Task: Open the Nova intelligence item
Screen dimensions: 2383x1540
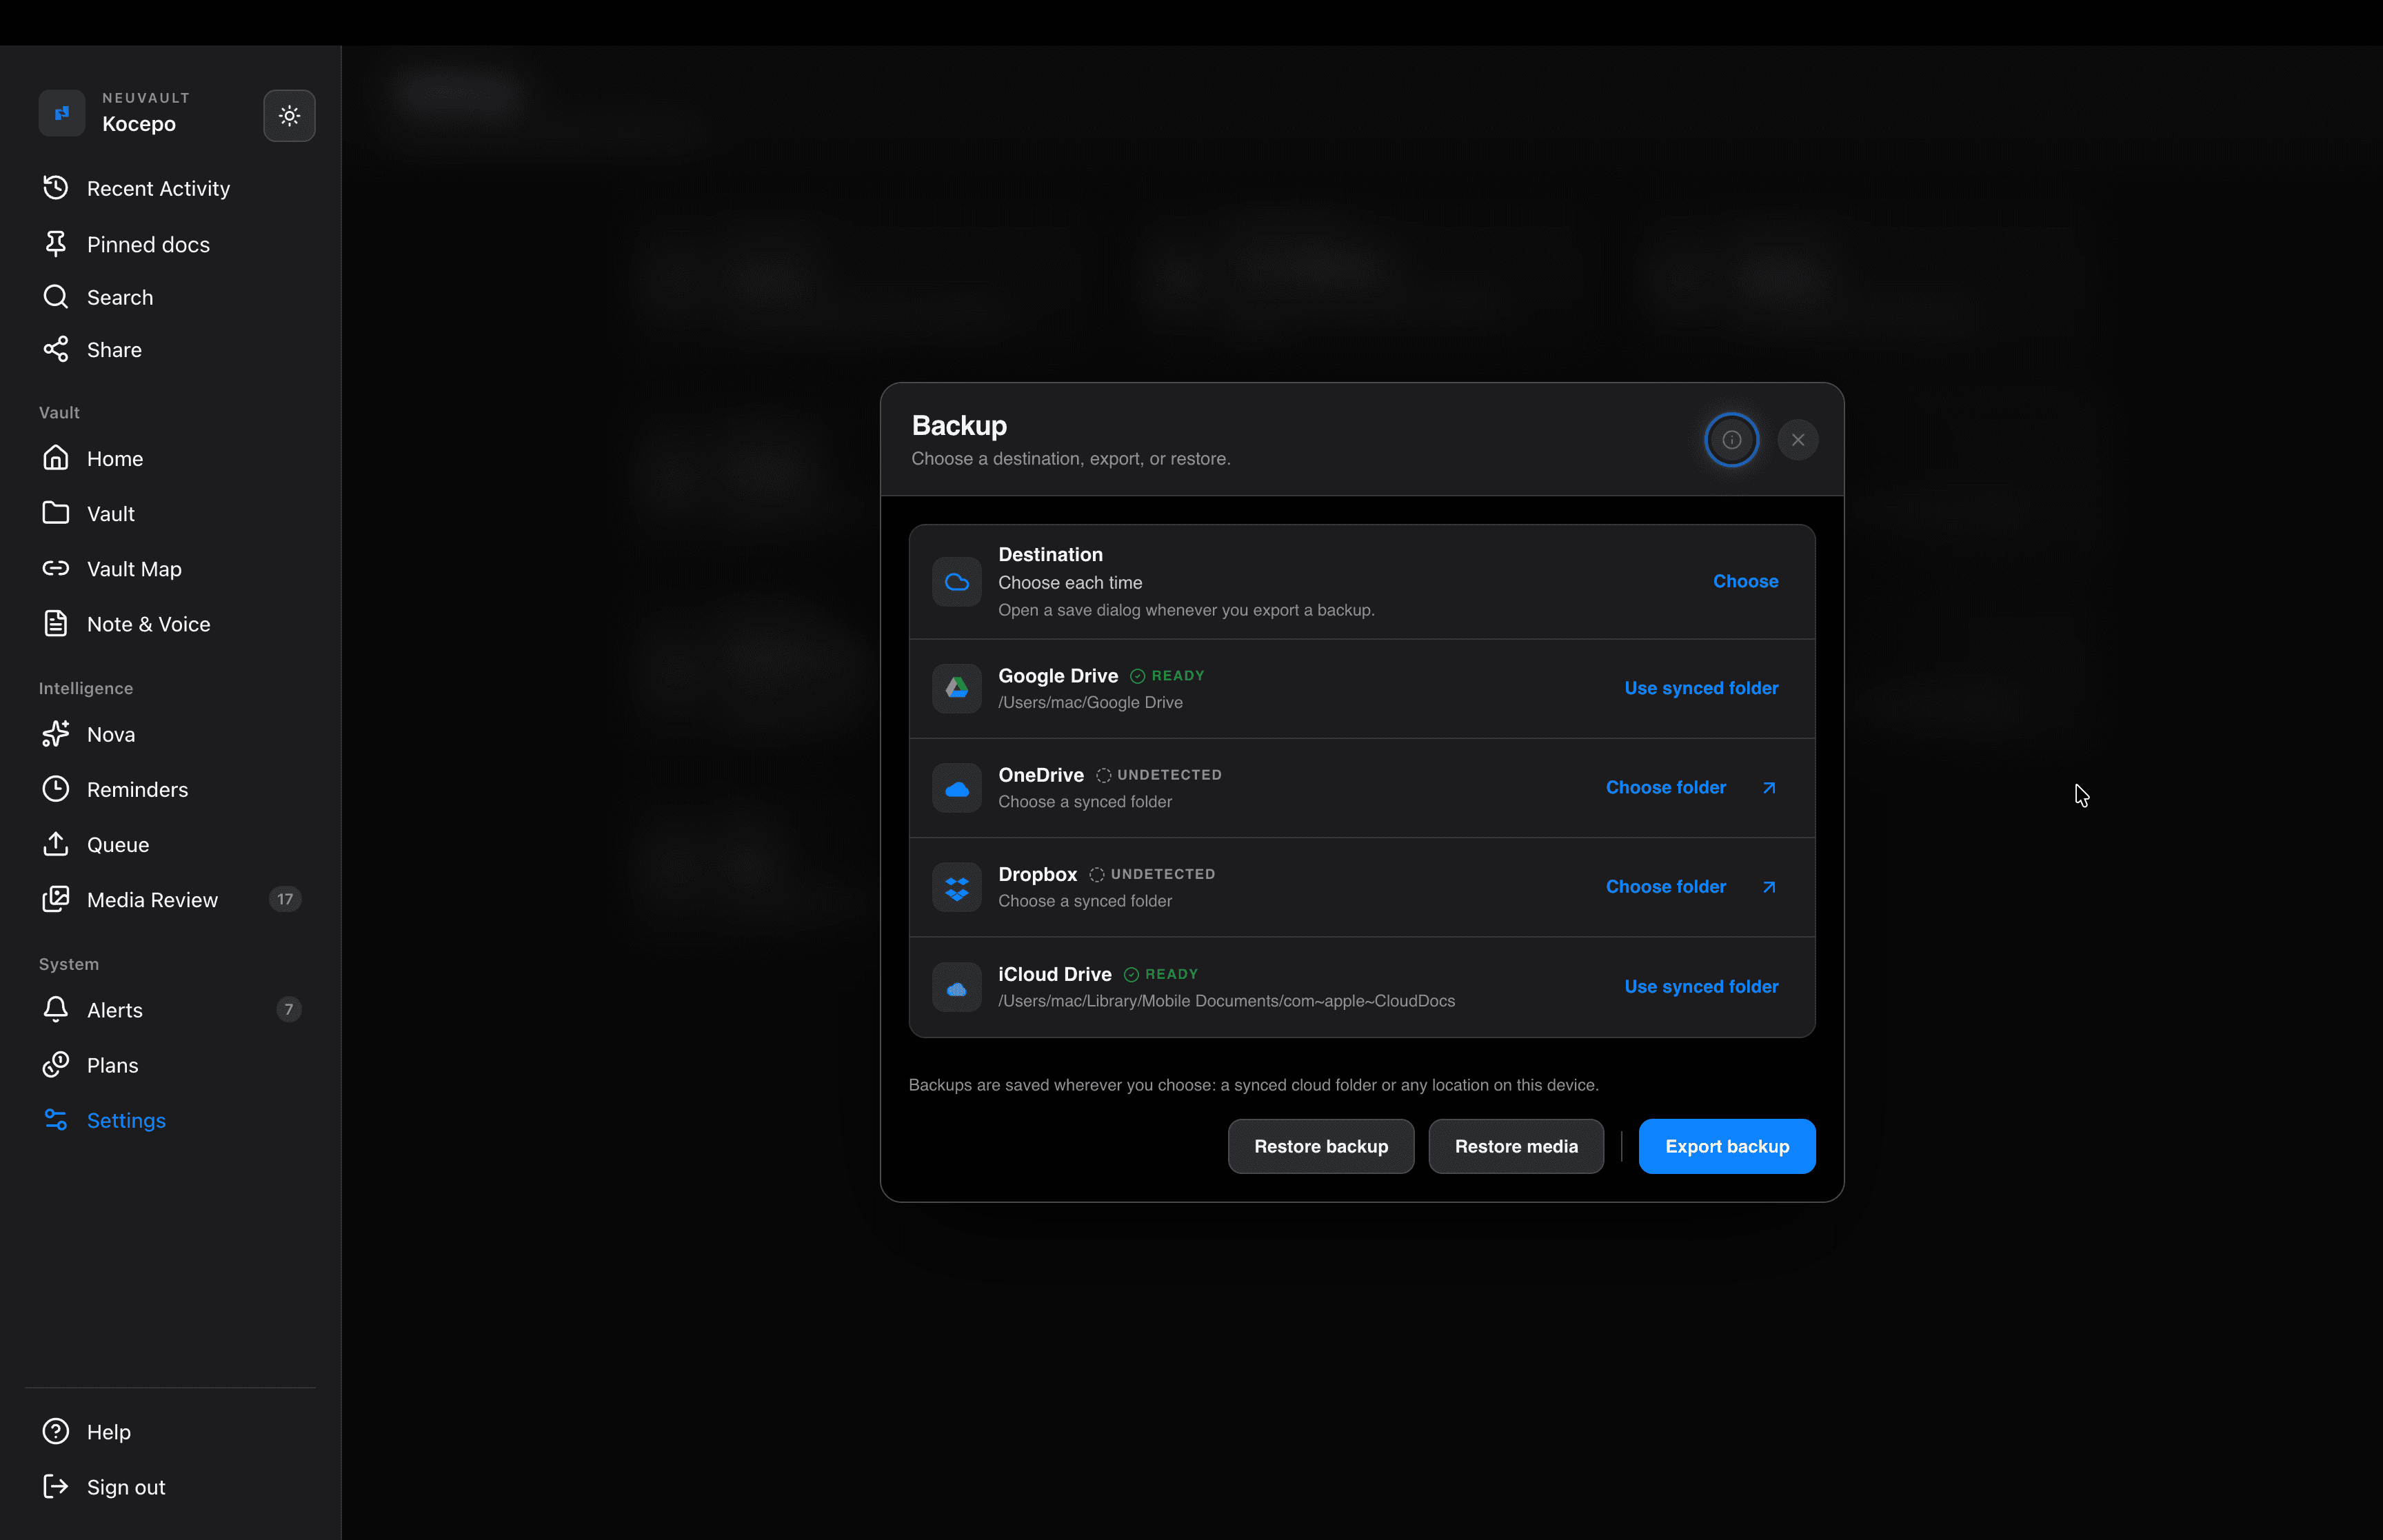Action: 170,734
